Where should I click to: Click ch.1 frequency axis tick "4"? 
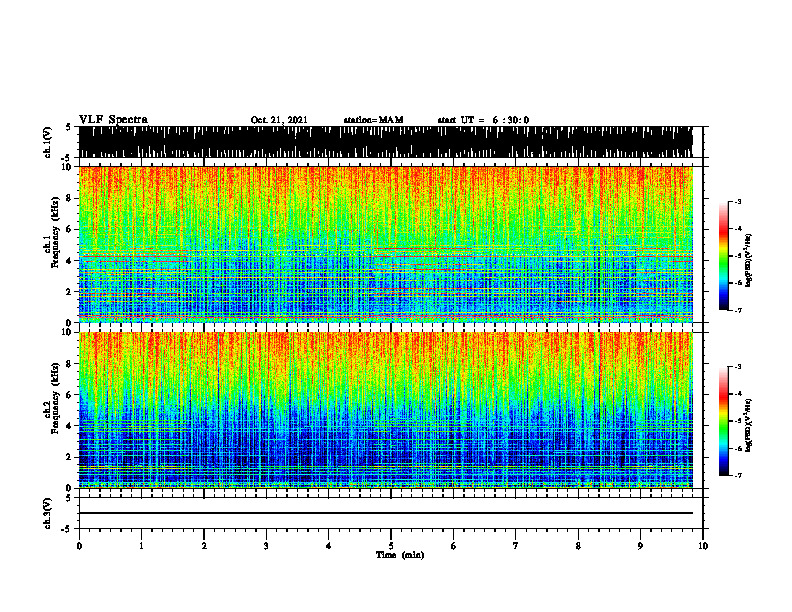69,261
